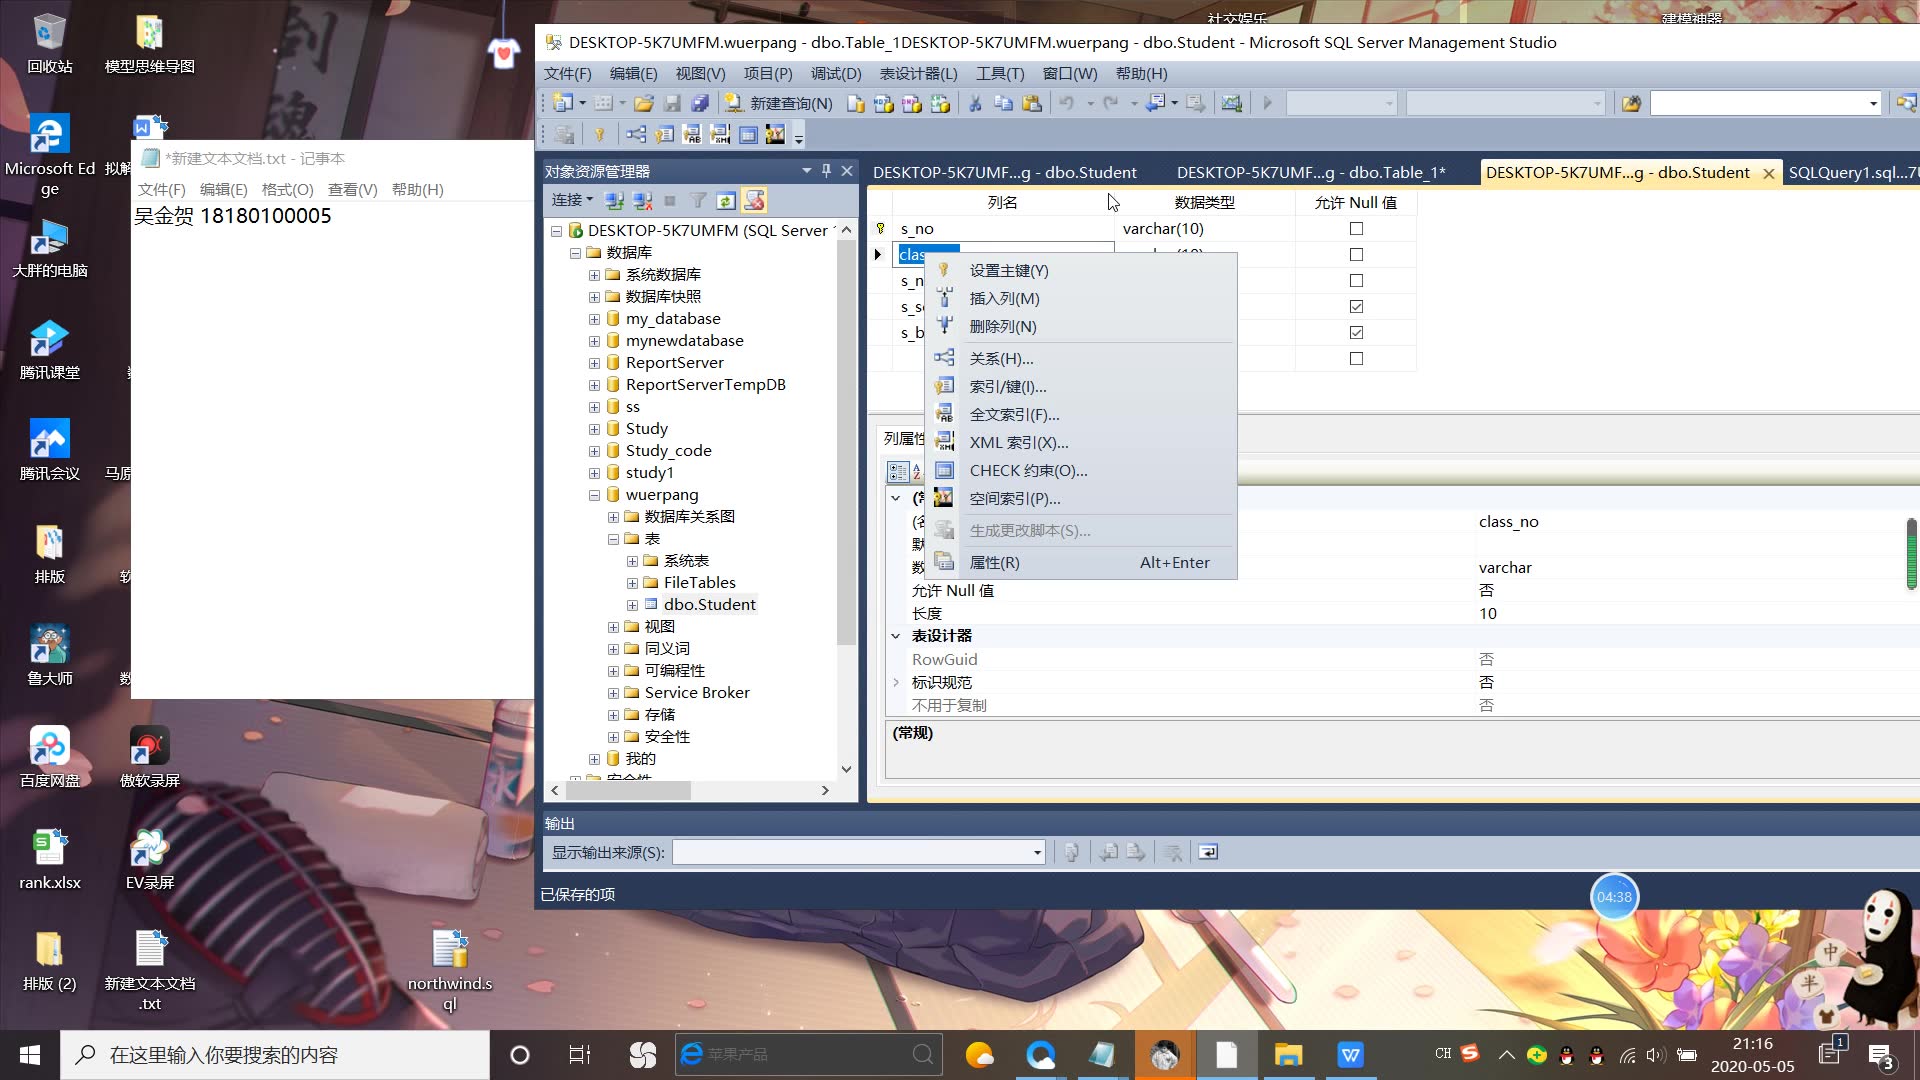Click the 索引/键 dialog option
Screen dimensions: 1920x1080
[x=1006, y=386]
